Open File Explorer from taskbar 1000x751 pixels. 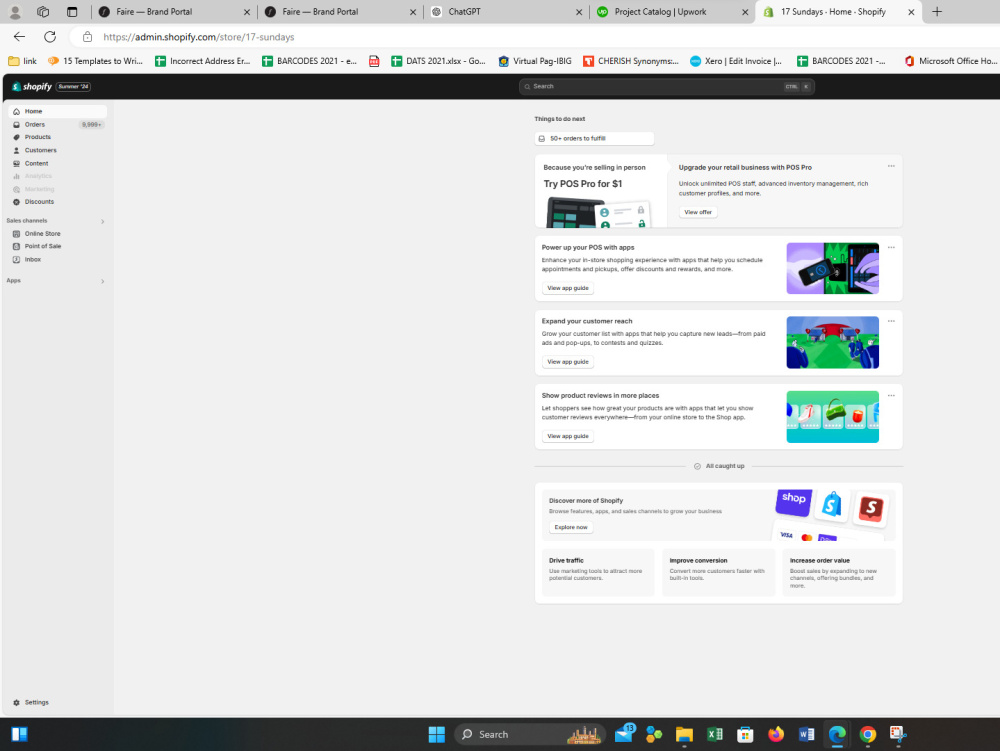coord(684,734)
